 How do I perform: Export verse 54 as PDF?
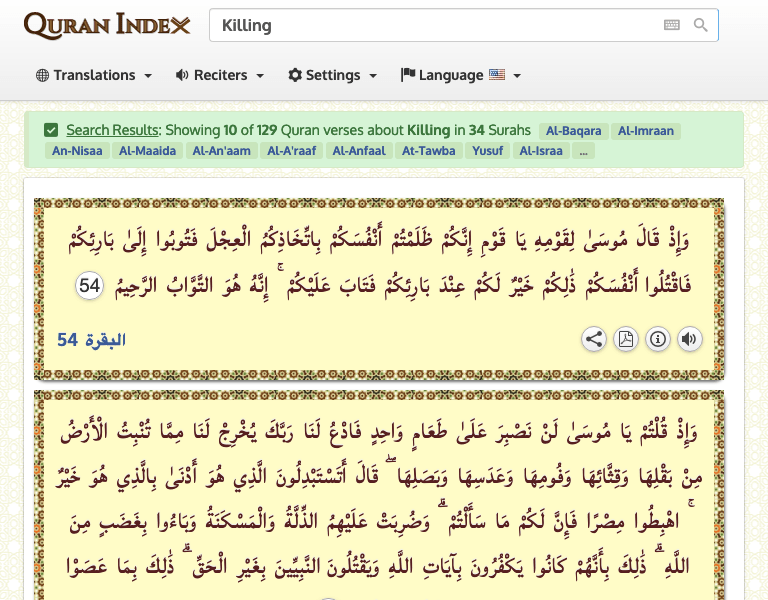pyautogui.click(x=626, y=339)
